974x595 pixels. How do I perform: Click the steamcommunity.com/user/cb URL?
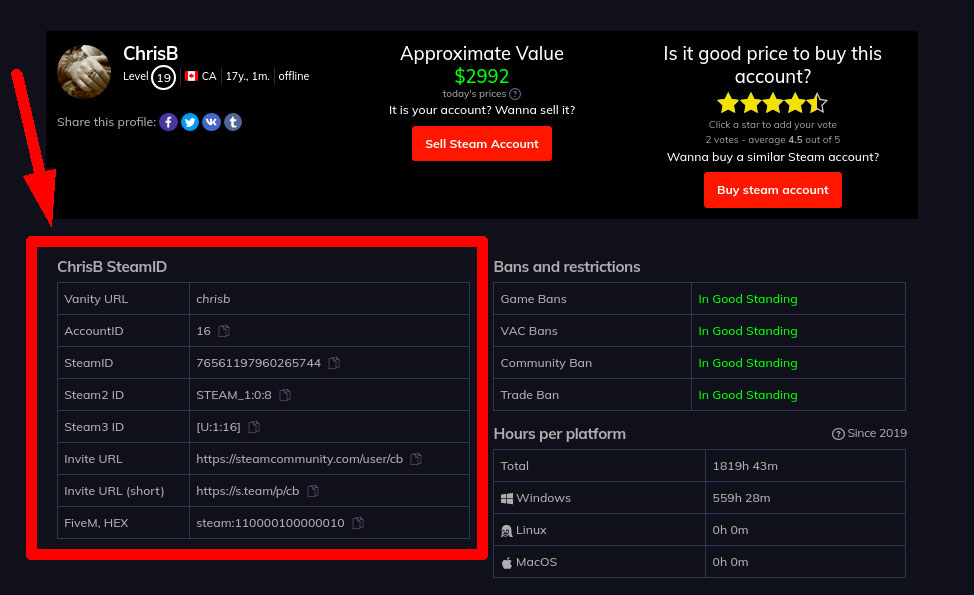click(299, 459)
